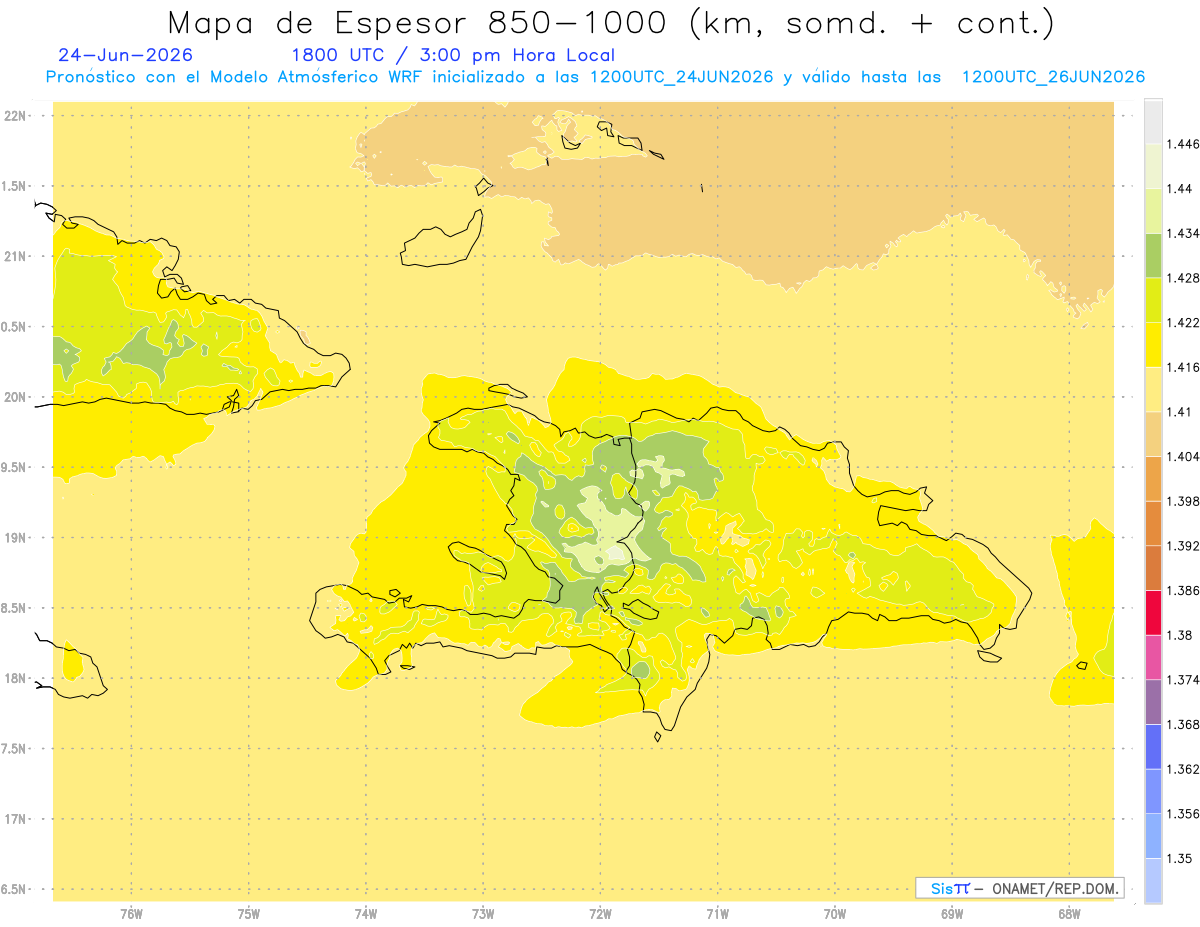Click the longitude label '69W'

point(952,914)
